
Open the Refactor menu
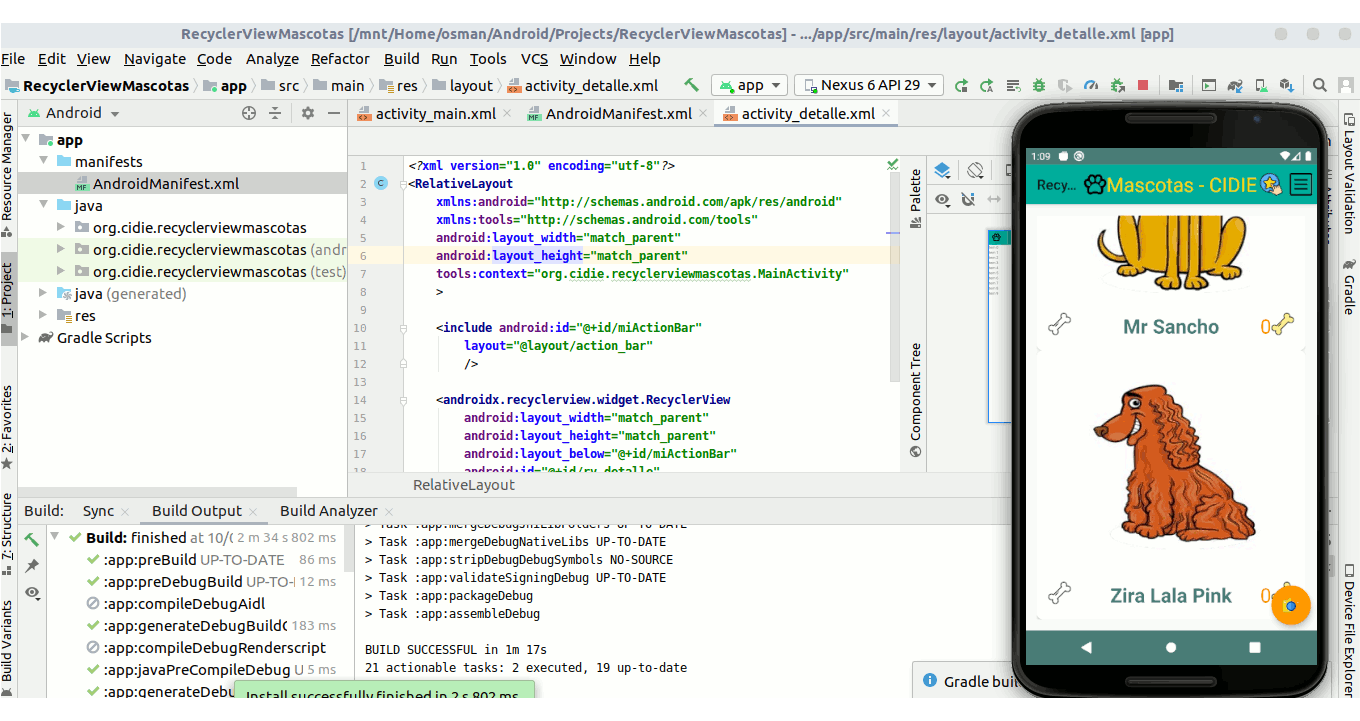[340, 59]
